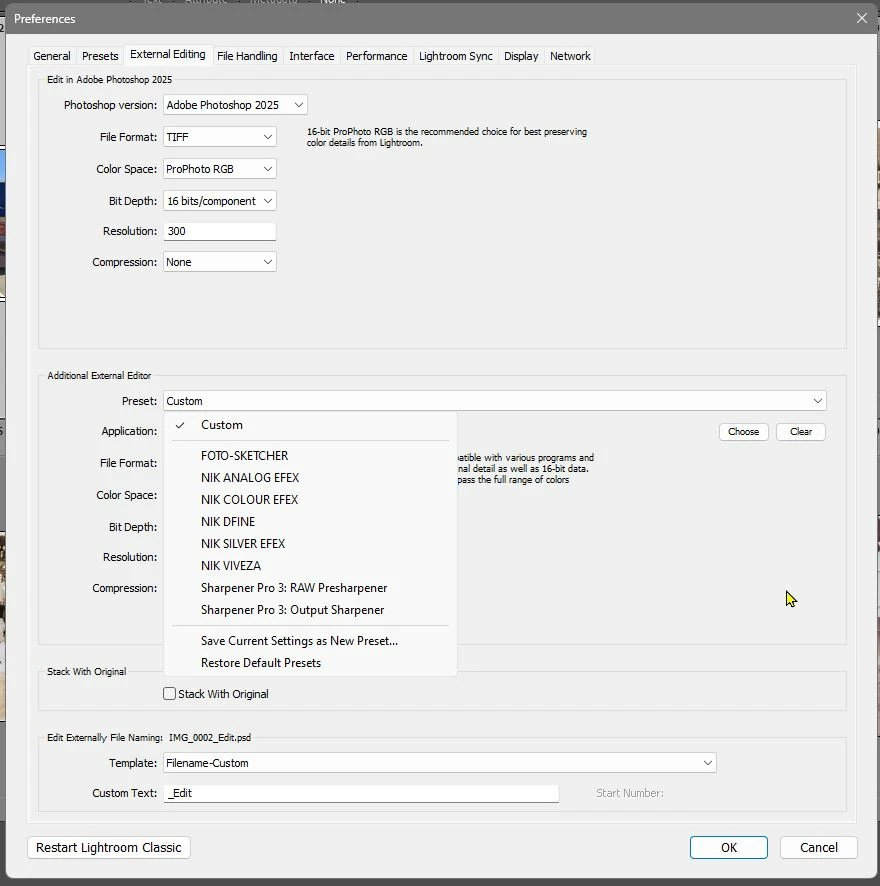This screenshot has width=880, height=886.
Task: Show the Display tab
Action: pyautogui.click(x=521, y=56)
